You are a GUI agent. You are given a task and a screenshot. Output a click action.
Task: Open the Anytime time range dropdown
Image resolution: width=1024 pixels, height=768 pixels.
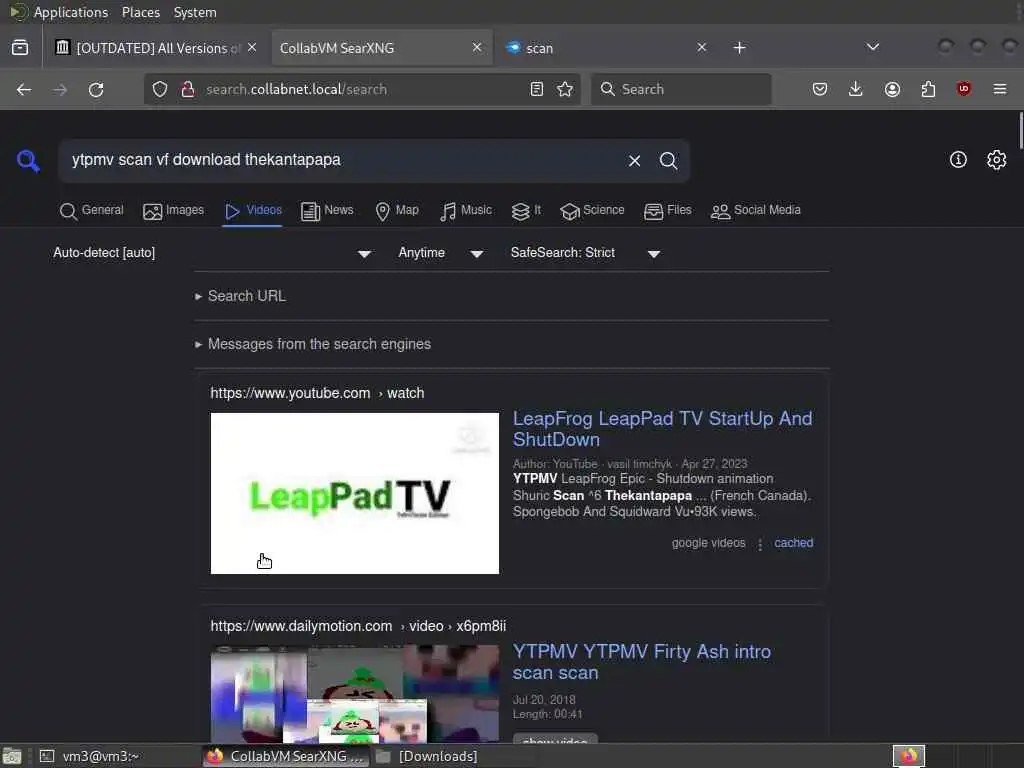pyautogui.click(x=441, y=253)
